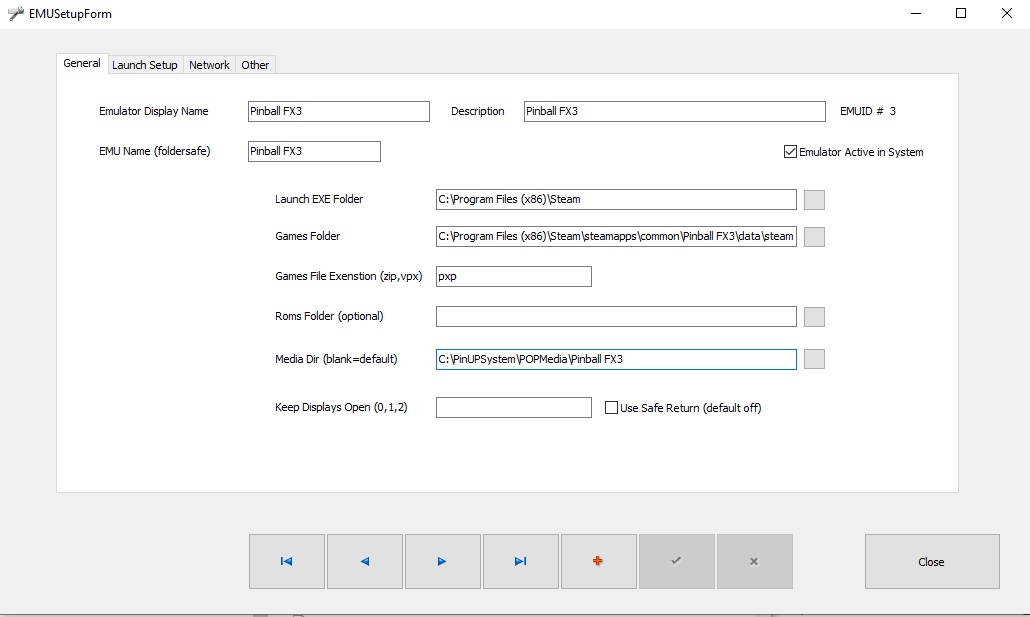This screenshot has height=617, width=1030.
Task: Browse for the Launch EXE Folder
Action: point(814,200)
